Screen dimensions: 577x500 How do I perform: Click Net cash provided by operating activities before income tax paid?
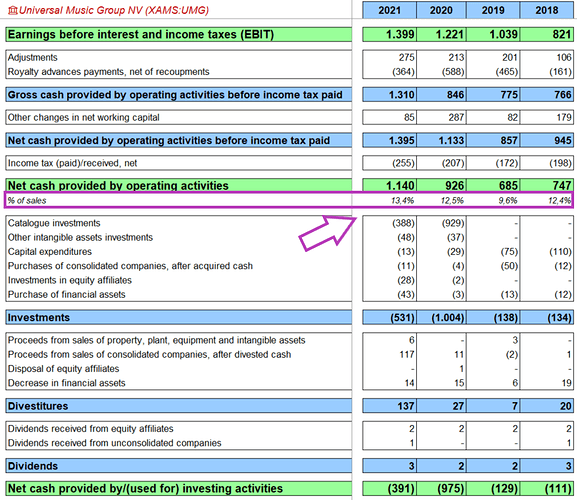point(169,141)
